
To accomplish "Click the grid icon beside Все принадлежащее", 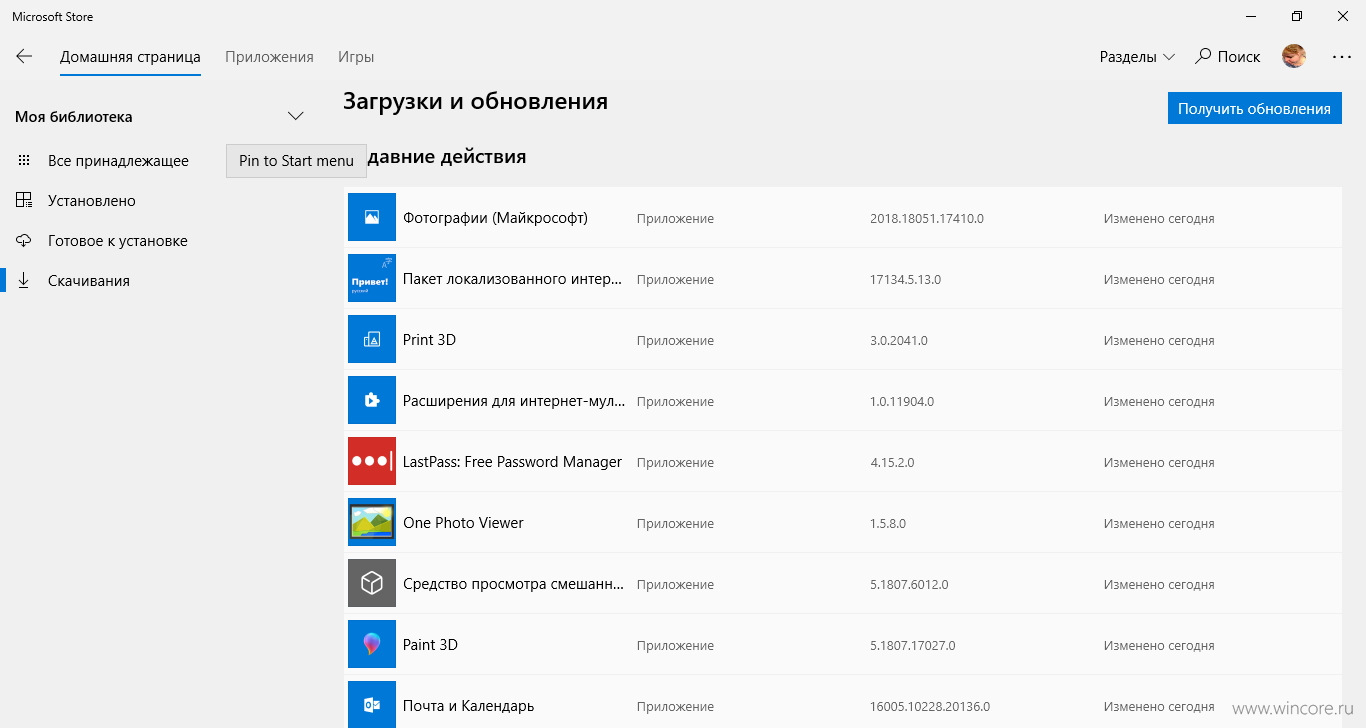I will 24,161.
